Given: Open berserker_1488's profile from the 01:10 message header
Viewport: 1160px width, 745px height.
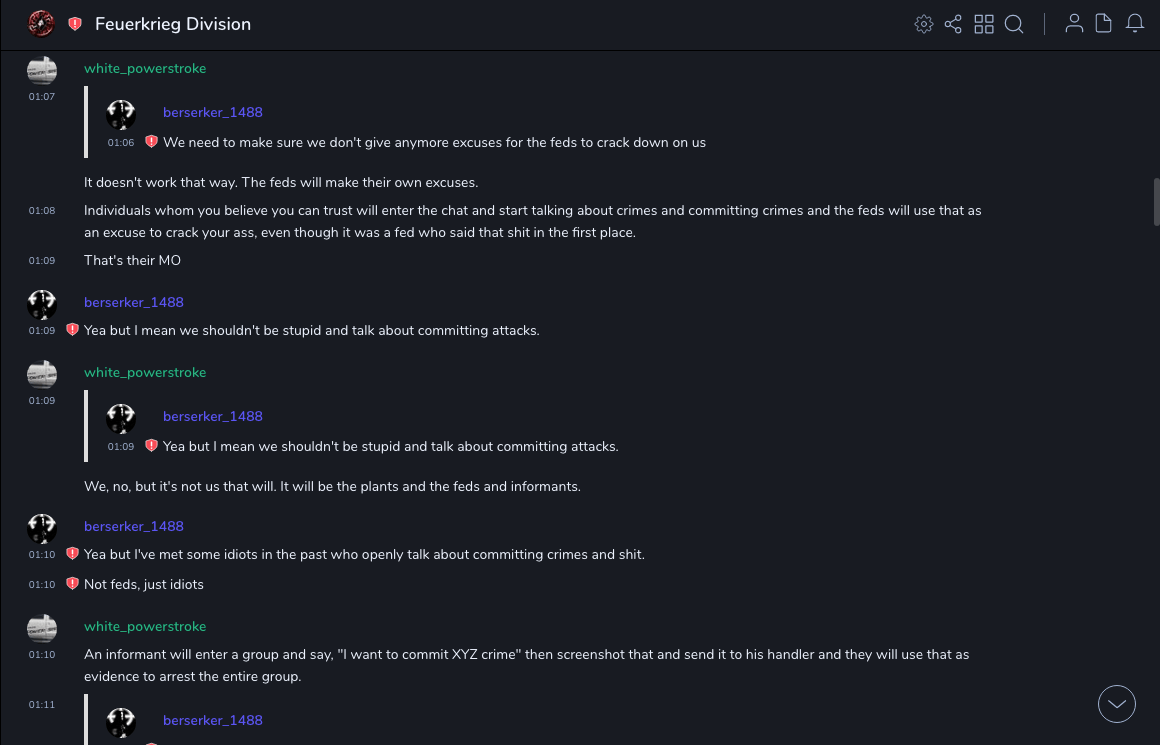Looking at the screenshot, I should [134, 526].
